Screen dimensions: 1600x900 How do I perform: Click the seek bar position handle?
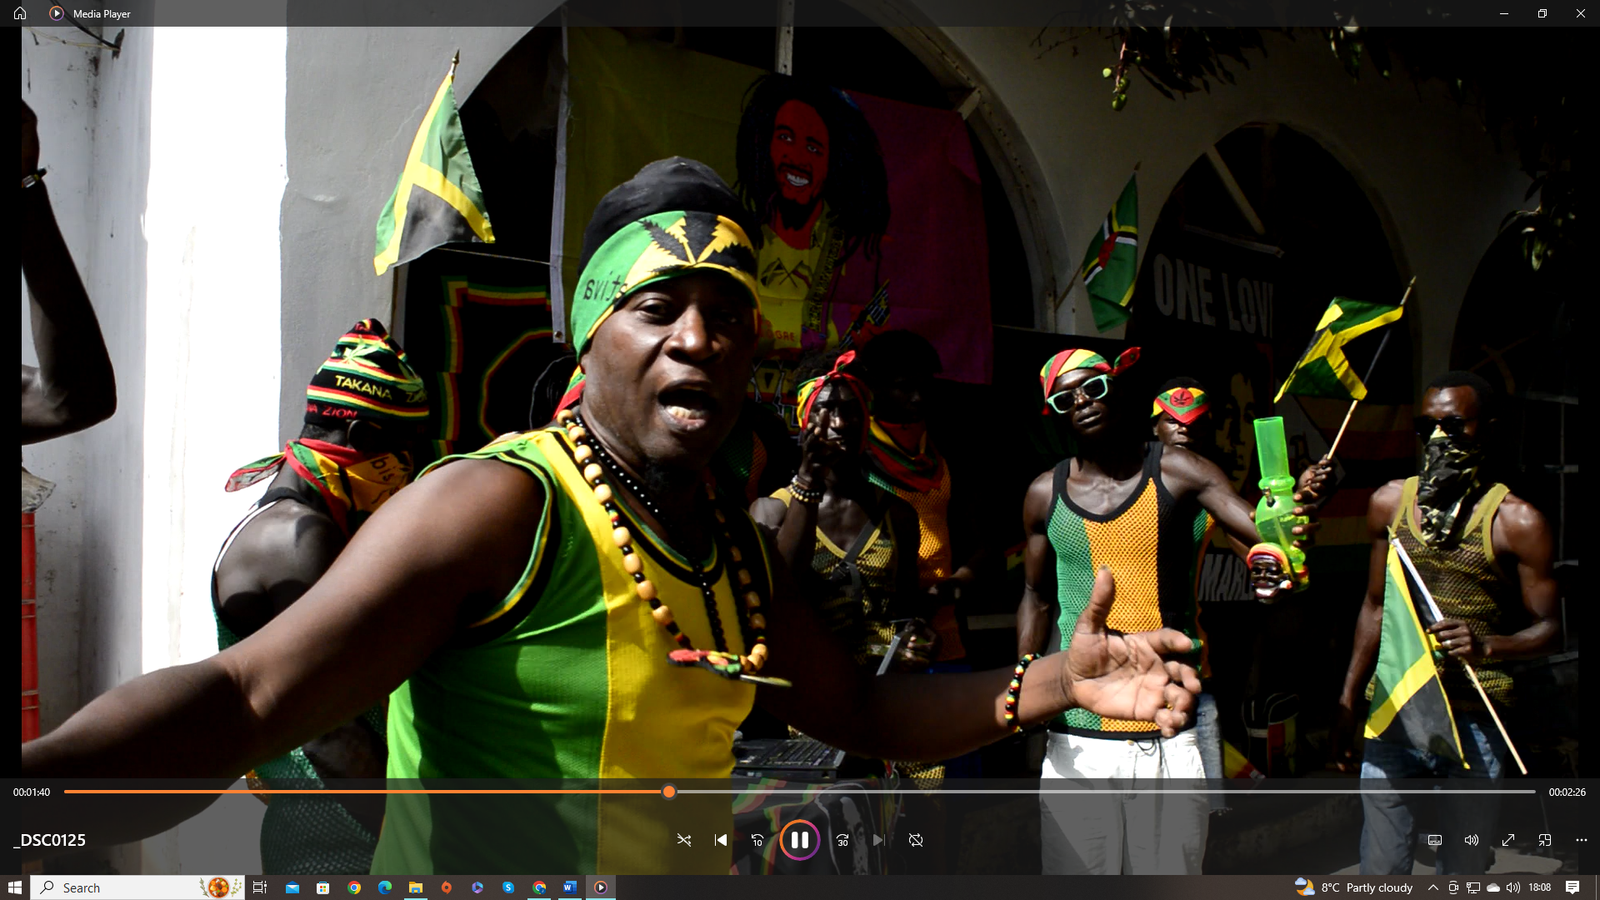click(669, 792)
